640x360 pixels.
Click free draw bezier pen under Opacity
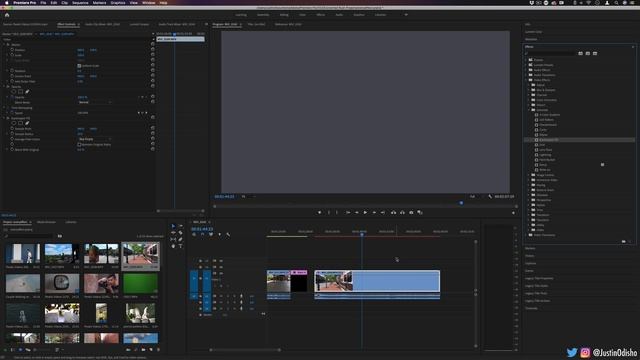coord(27,92)
